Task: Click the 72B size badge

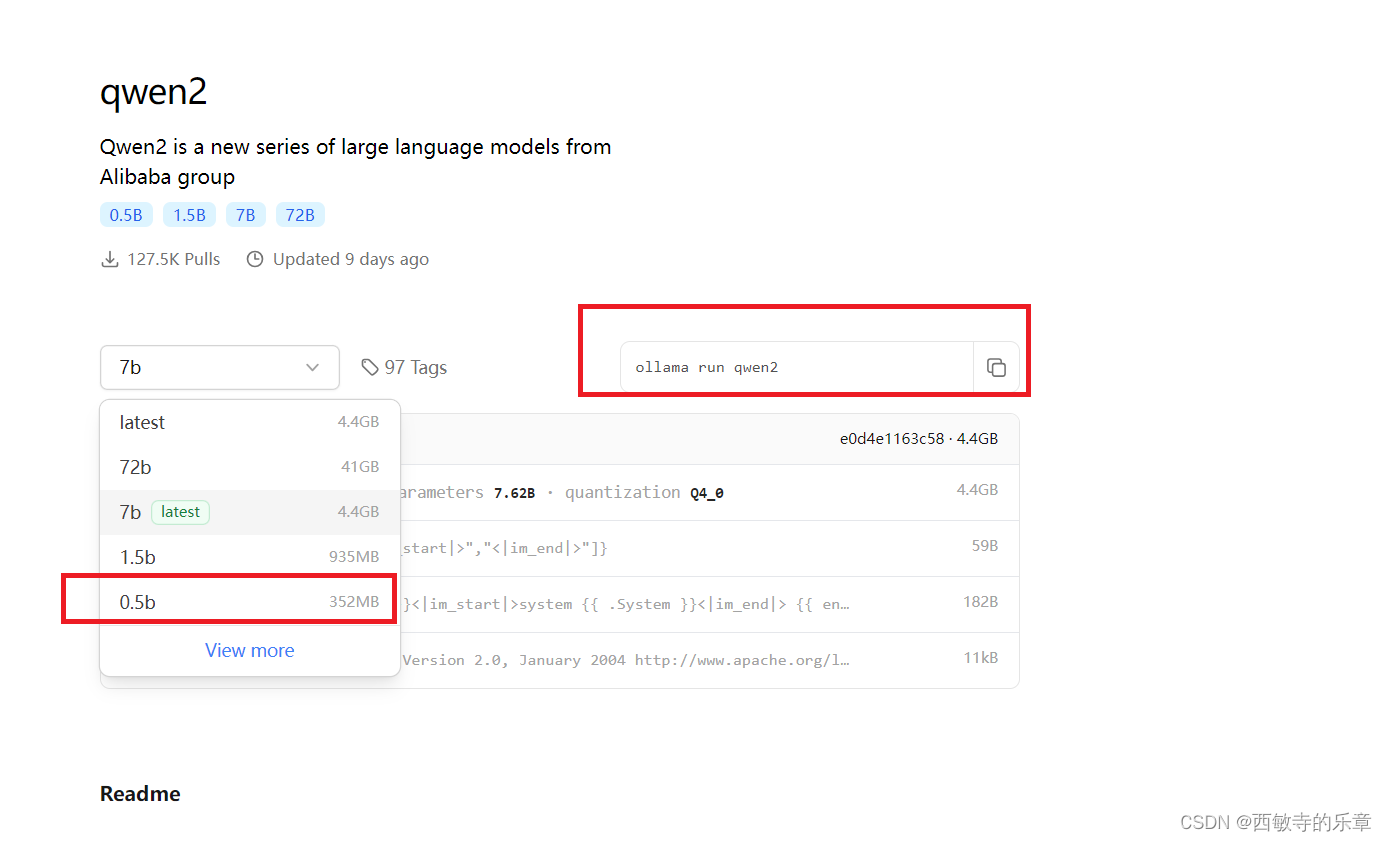Action: [x=300, y=215]
